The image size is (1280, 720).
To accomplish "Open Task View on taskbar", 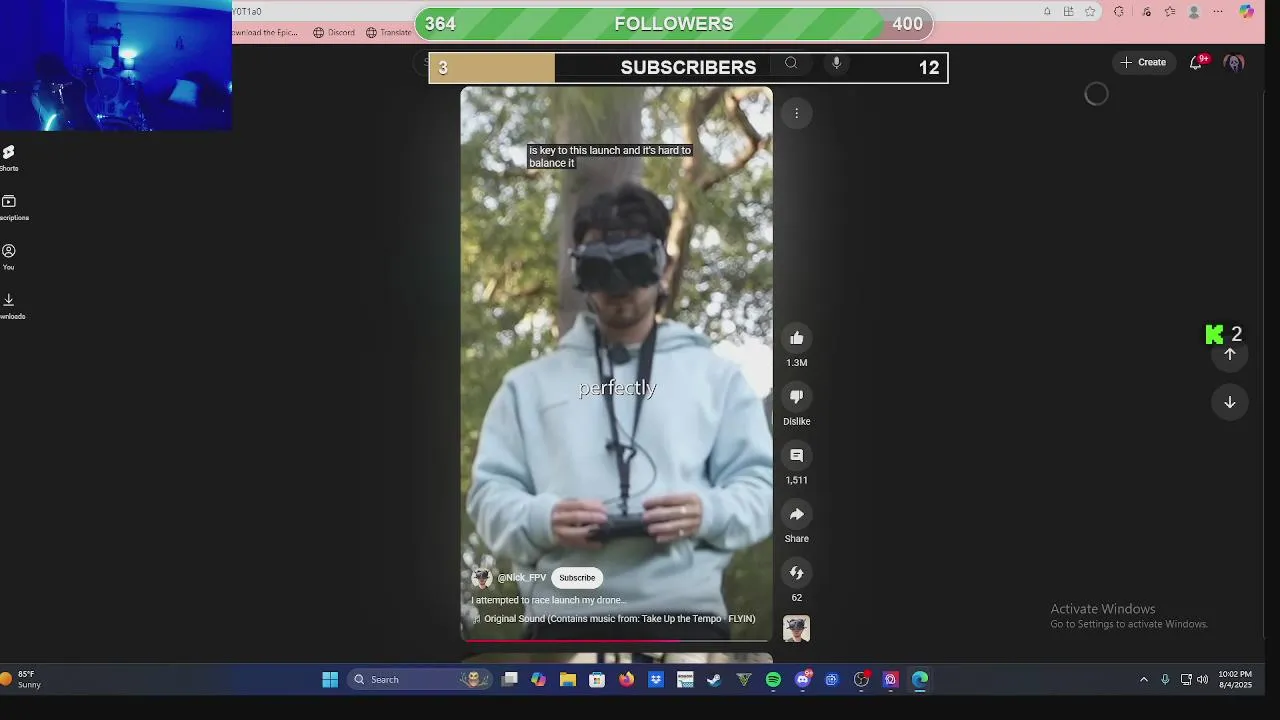I will point(510,680).
